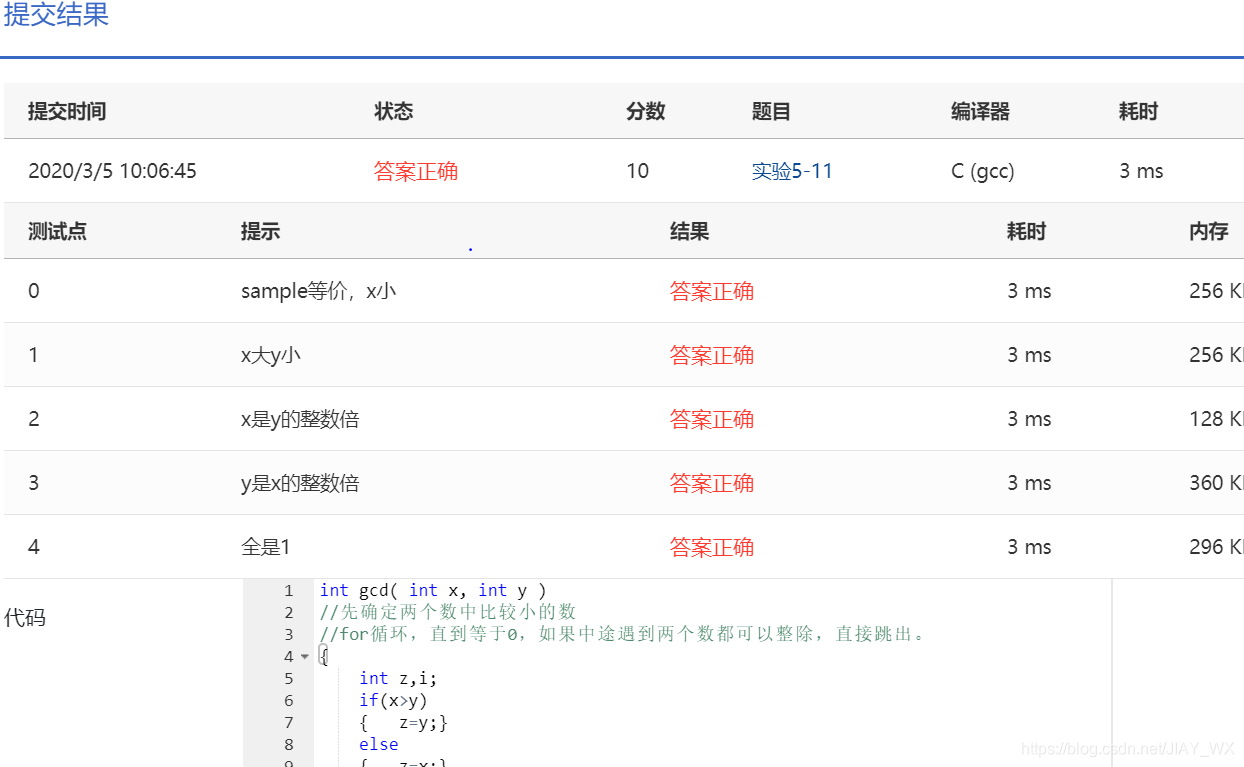The image size is (1244, 767).
Task: Click comment line starting with //for循环
Action: (x=623, y=634)
